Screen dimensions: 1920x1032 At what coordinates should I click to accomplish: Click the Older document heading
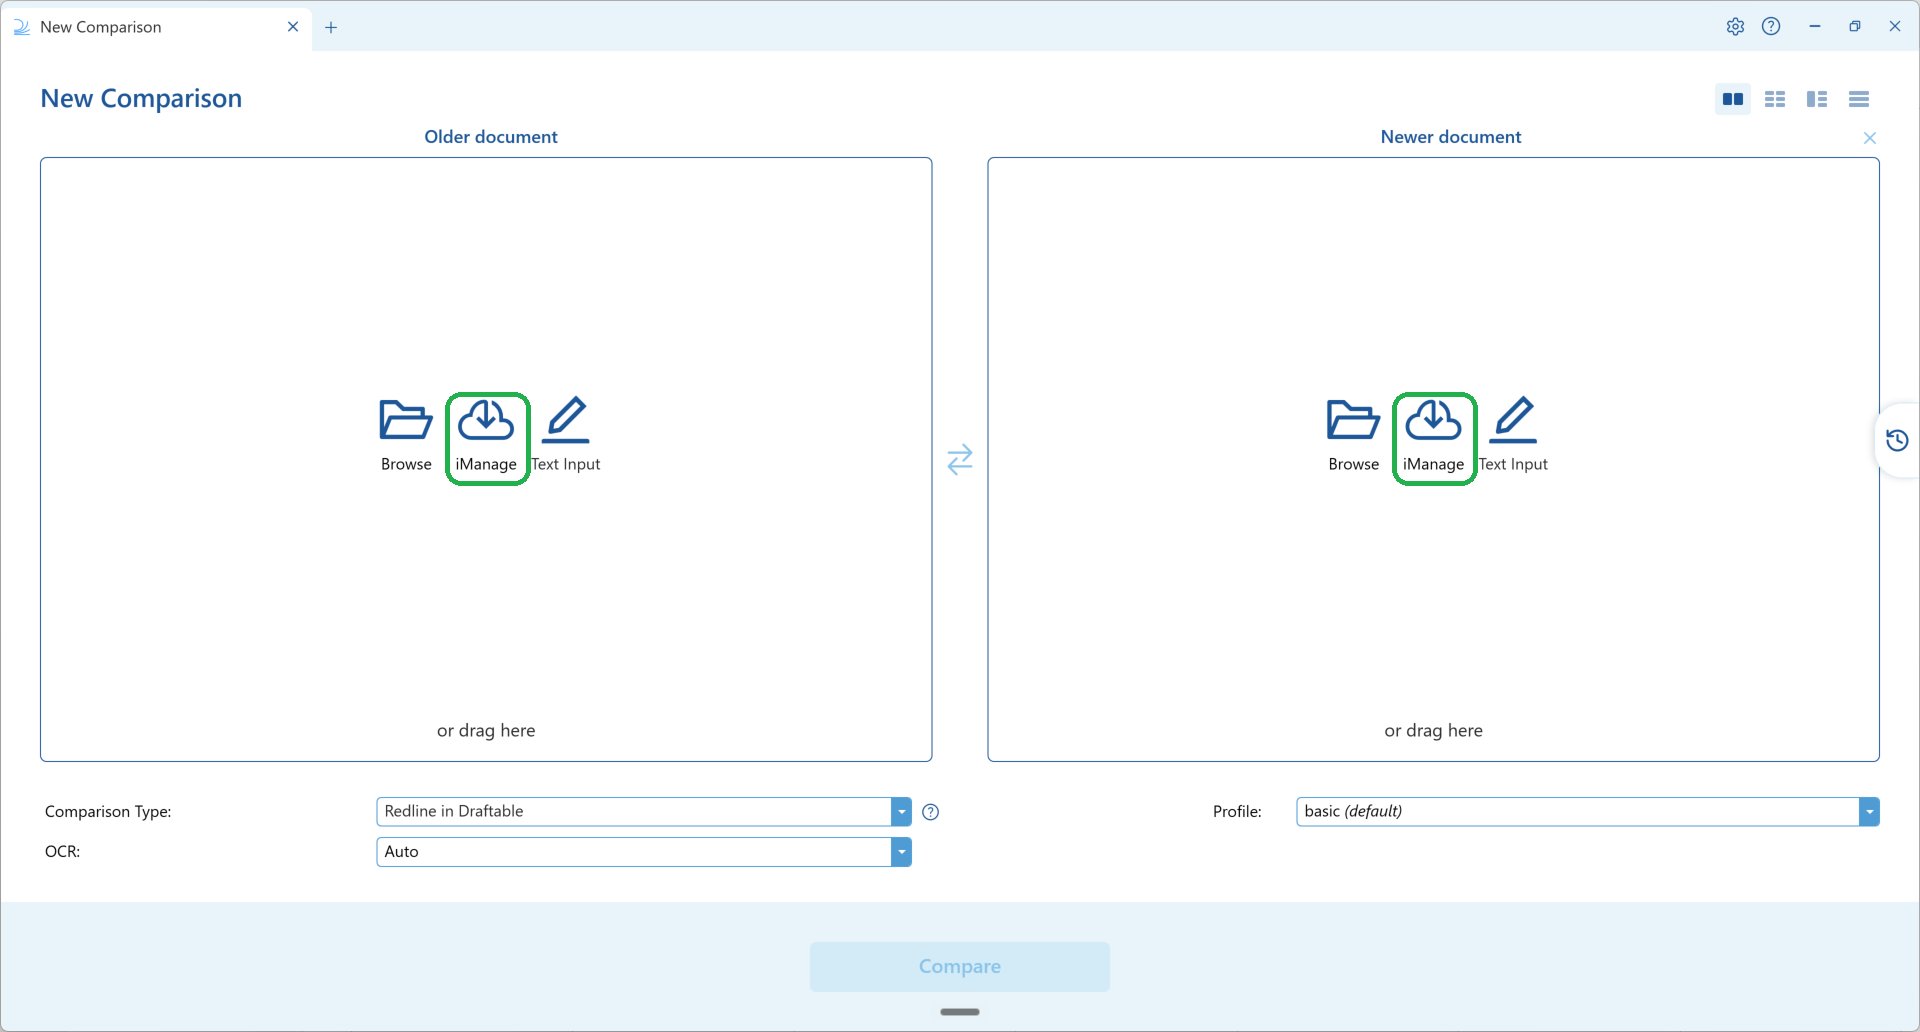point(491,137)
